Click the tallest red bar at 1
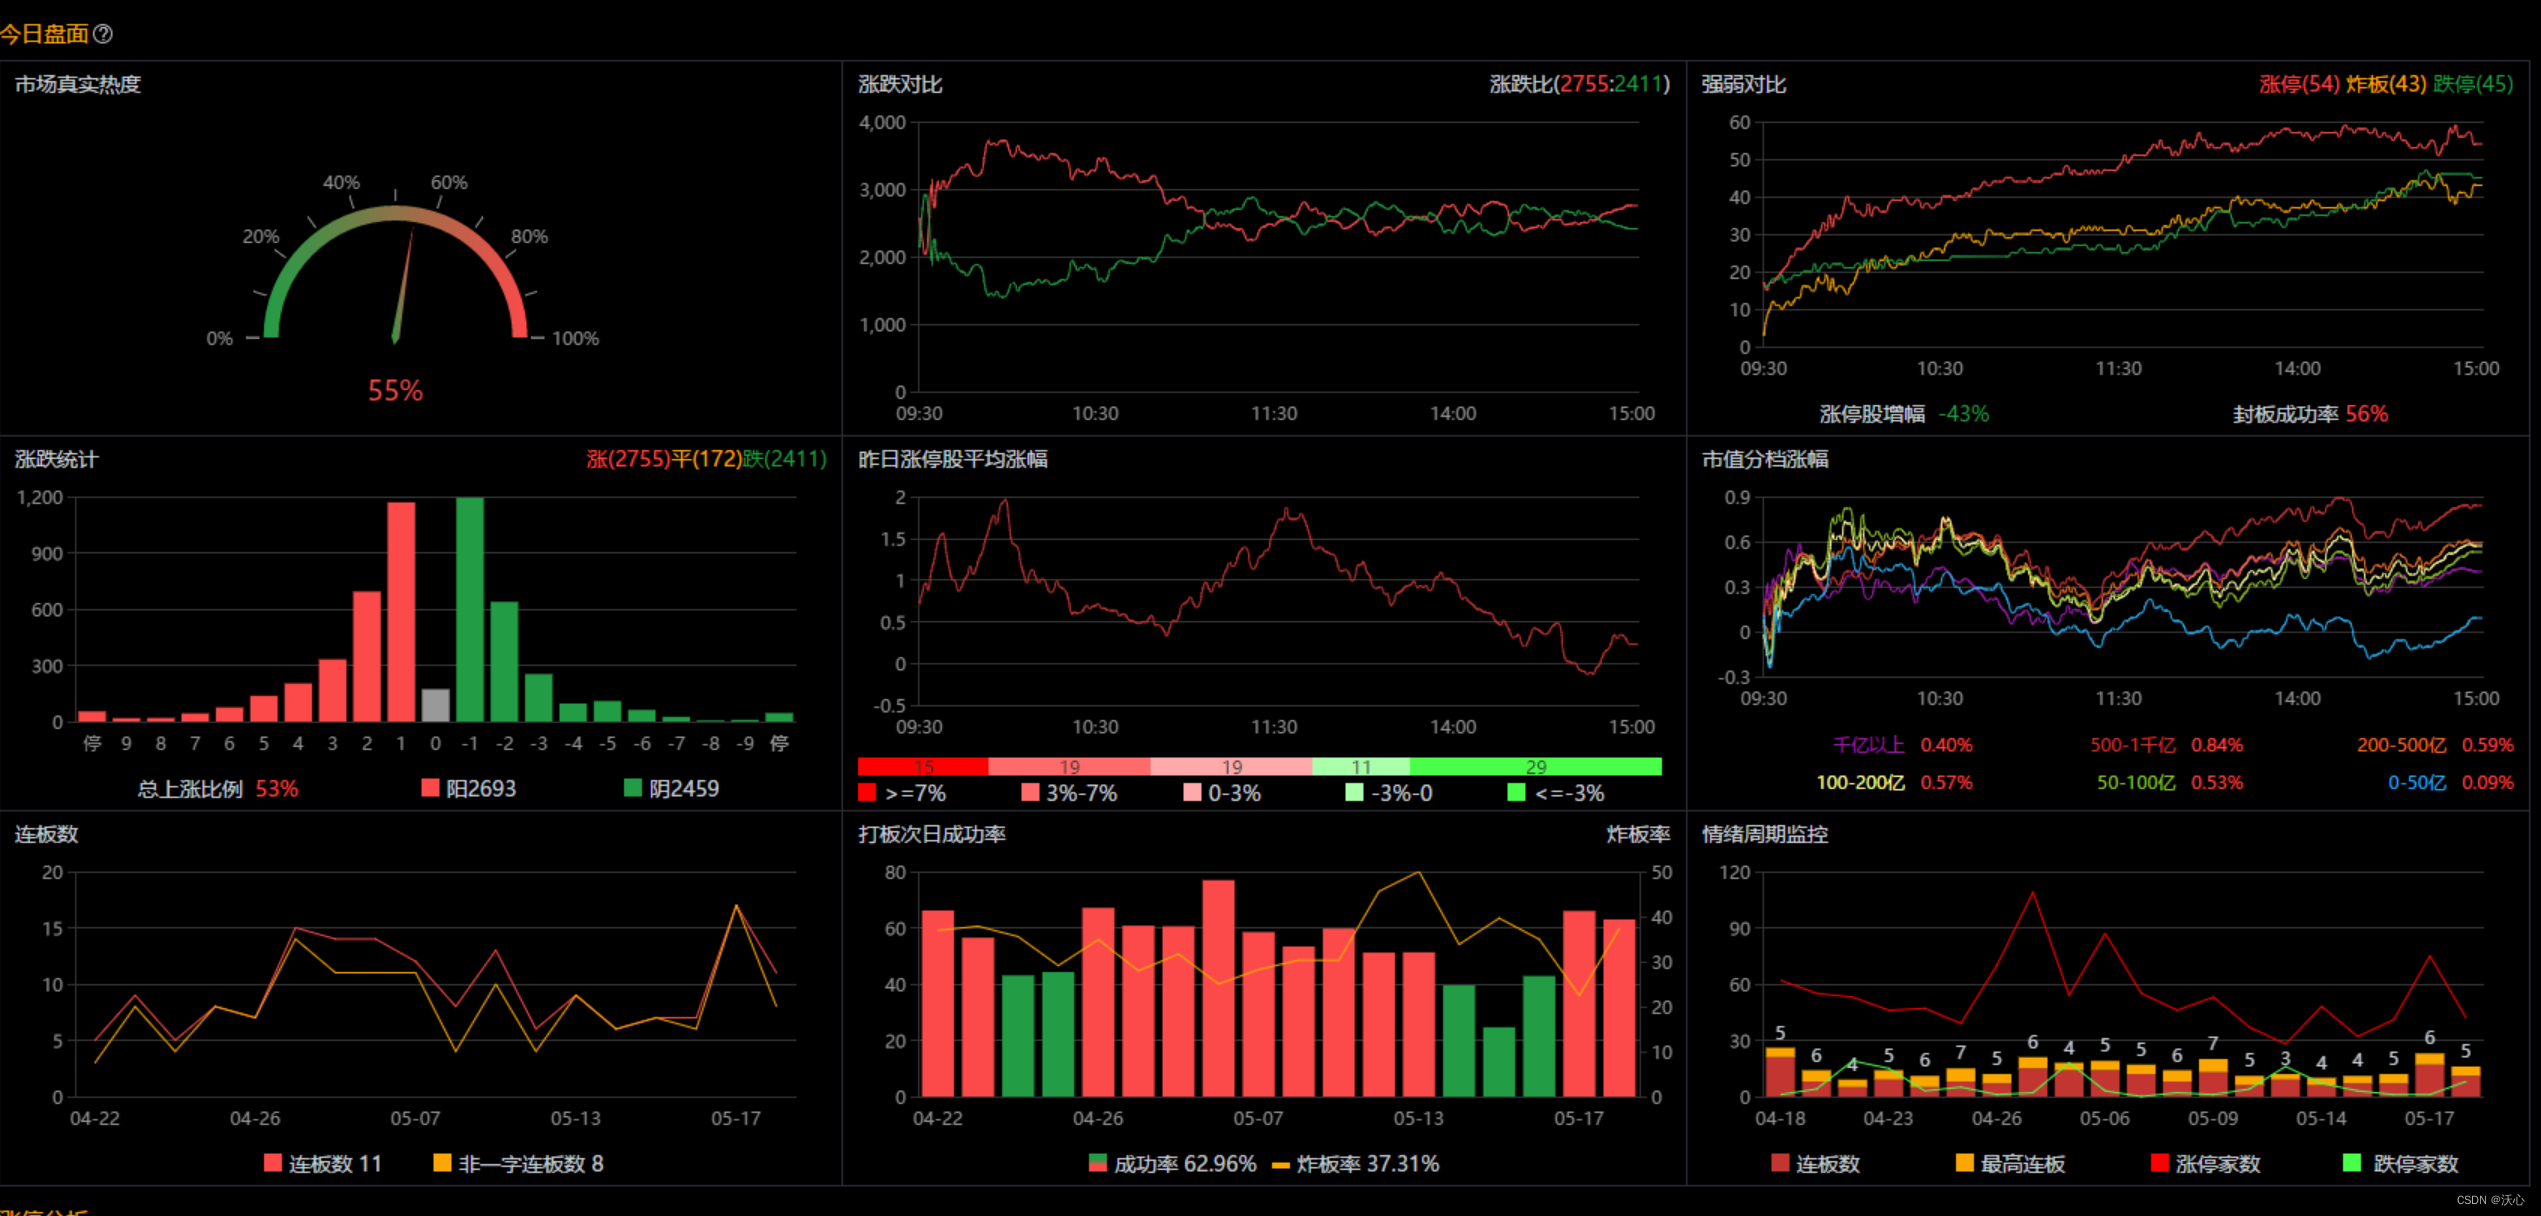 [x=401, y=612]
